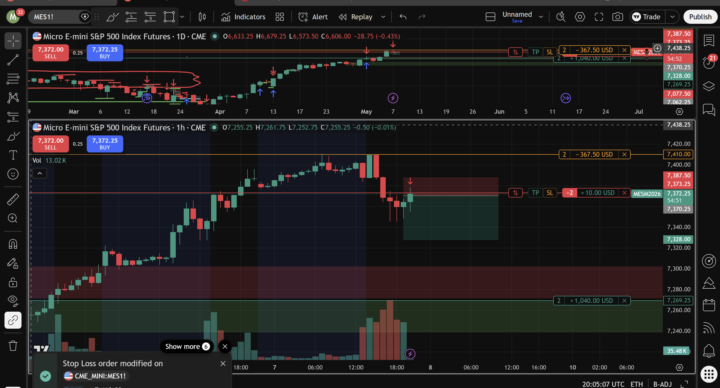Screen dimensions: 720x388
Task: Select the crosshair cursor tool
Action: [x=13, y=40]
